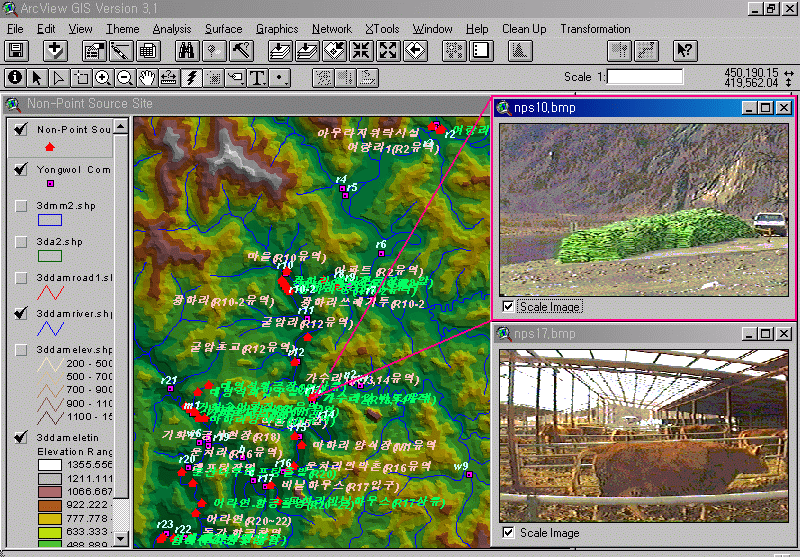Hide the 3ddamriver.shp theme
Viewport: 802px width, 557px height.
coord(21,314)
